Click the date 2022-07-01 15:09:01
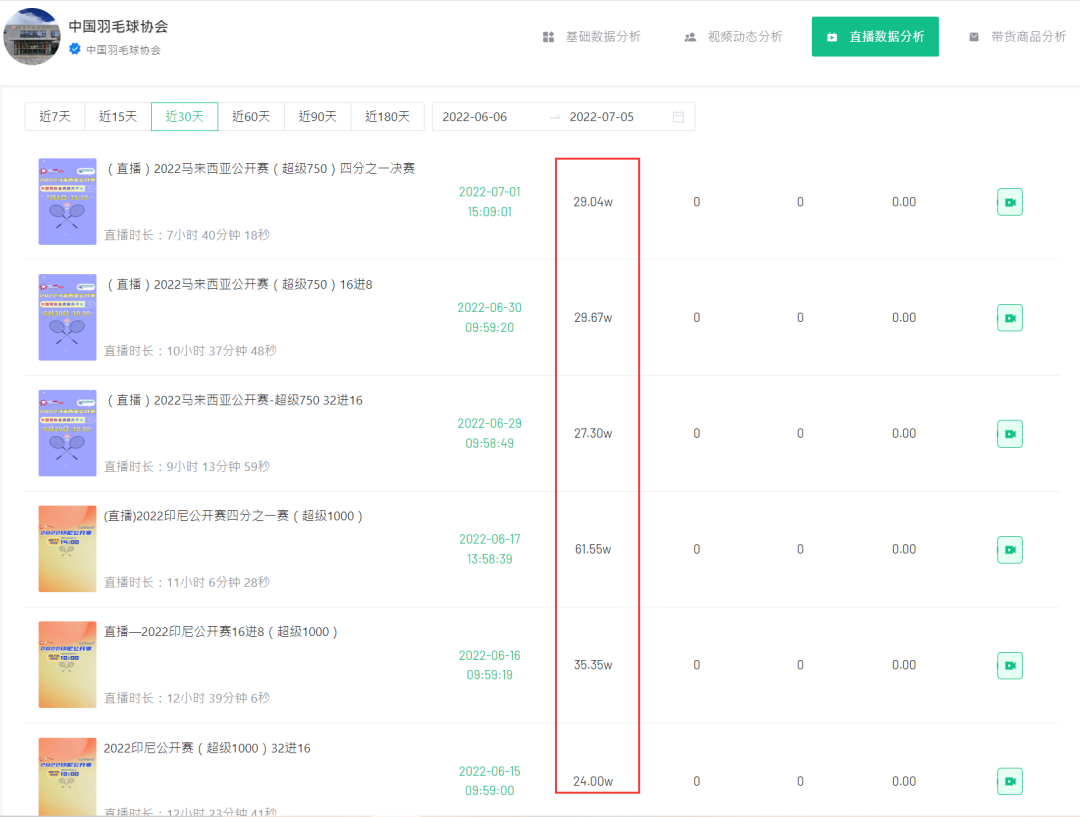The image size is (1080, 817). click(x=490, y=202)
